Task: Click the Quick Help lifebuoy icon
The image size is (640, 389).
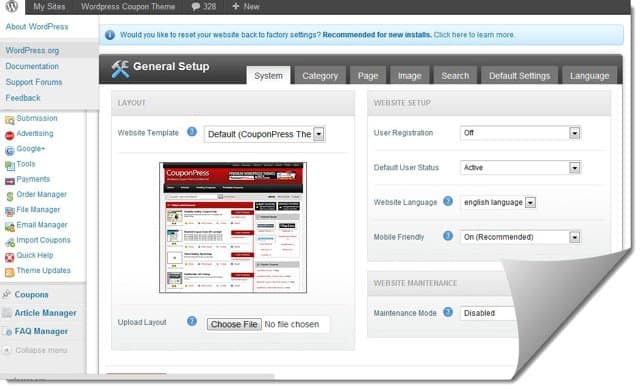Action: pyautogui.click(x=9, y=258)
